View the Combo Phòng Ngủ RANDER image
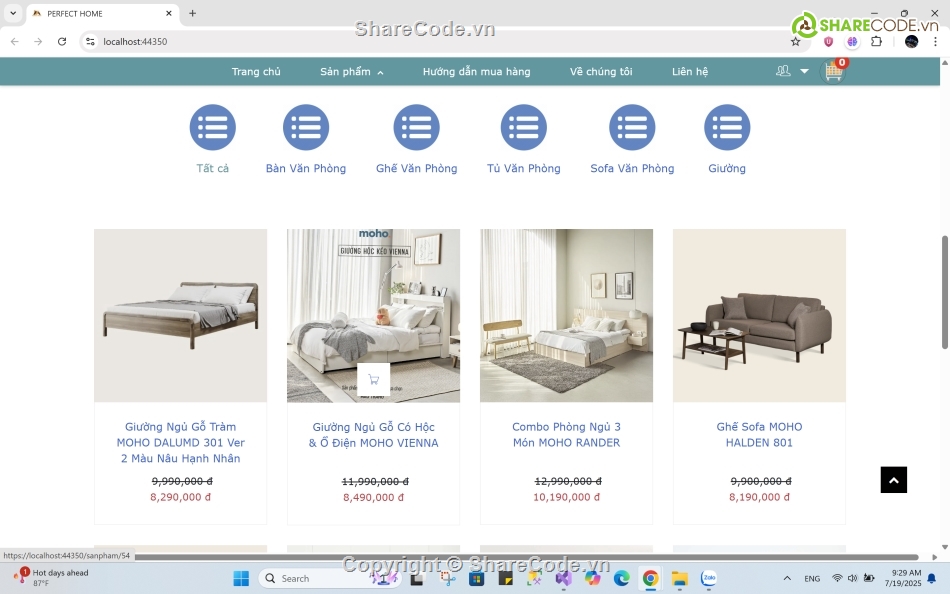This screenshot has width=950, height=594. (x=566, y=315)
